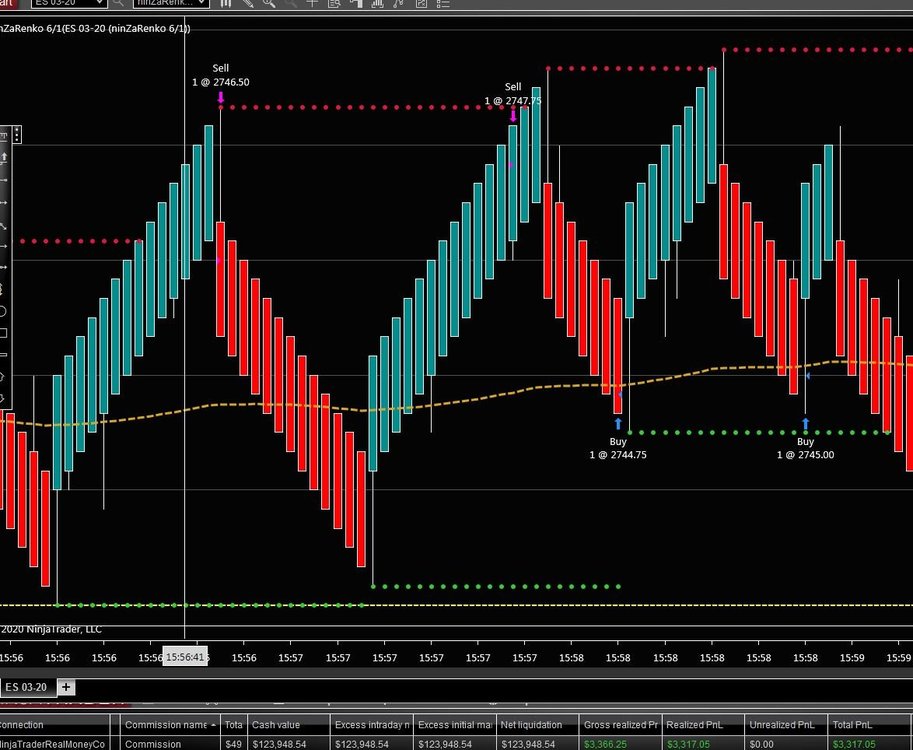Click the drawing toolbar three-dot handle
Screen dimensions: 913x750
[x=17, y=136]
